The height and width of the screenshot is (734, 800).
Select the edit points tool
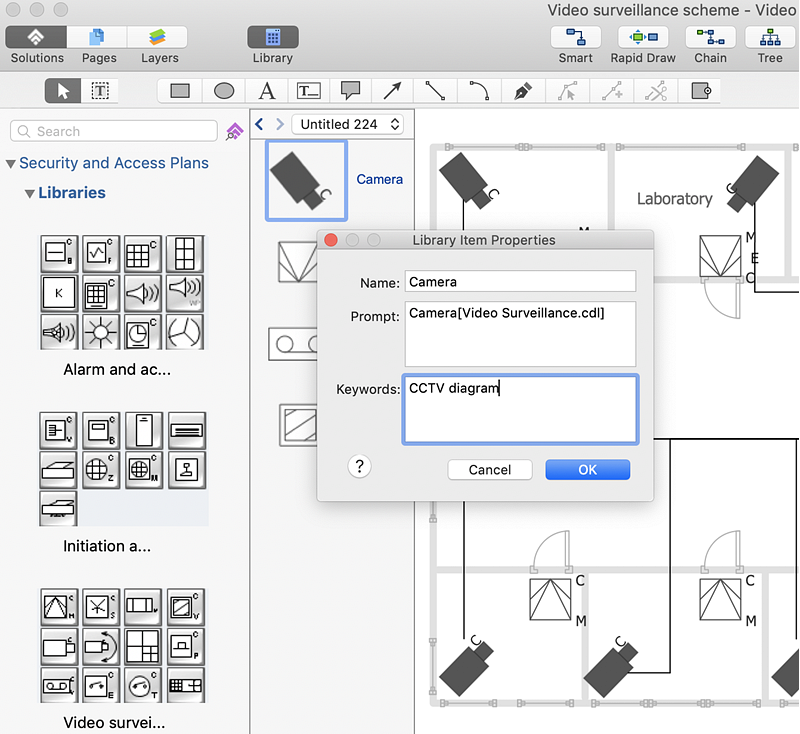(x=567, y=91)
